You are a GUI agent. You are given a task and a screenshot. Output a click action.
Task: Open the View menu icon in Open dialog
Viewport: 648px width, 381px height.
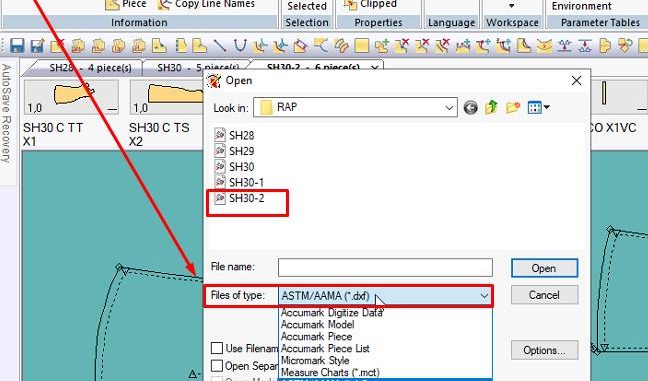coord(538,108)
